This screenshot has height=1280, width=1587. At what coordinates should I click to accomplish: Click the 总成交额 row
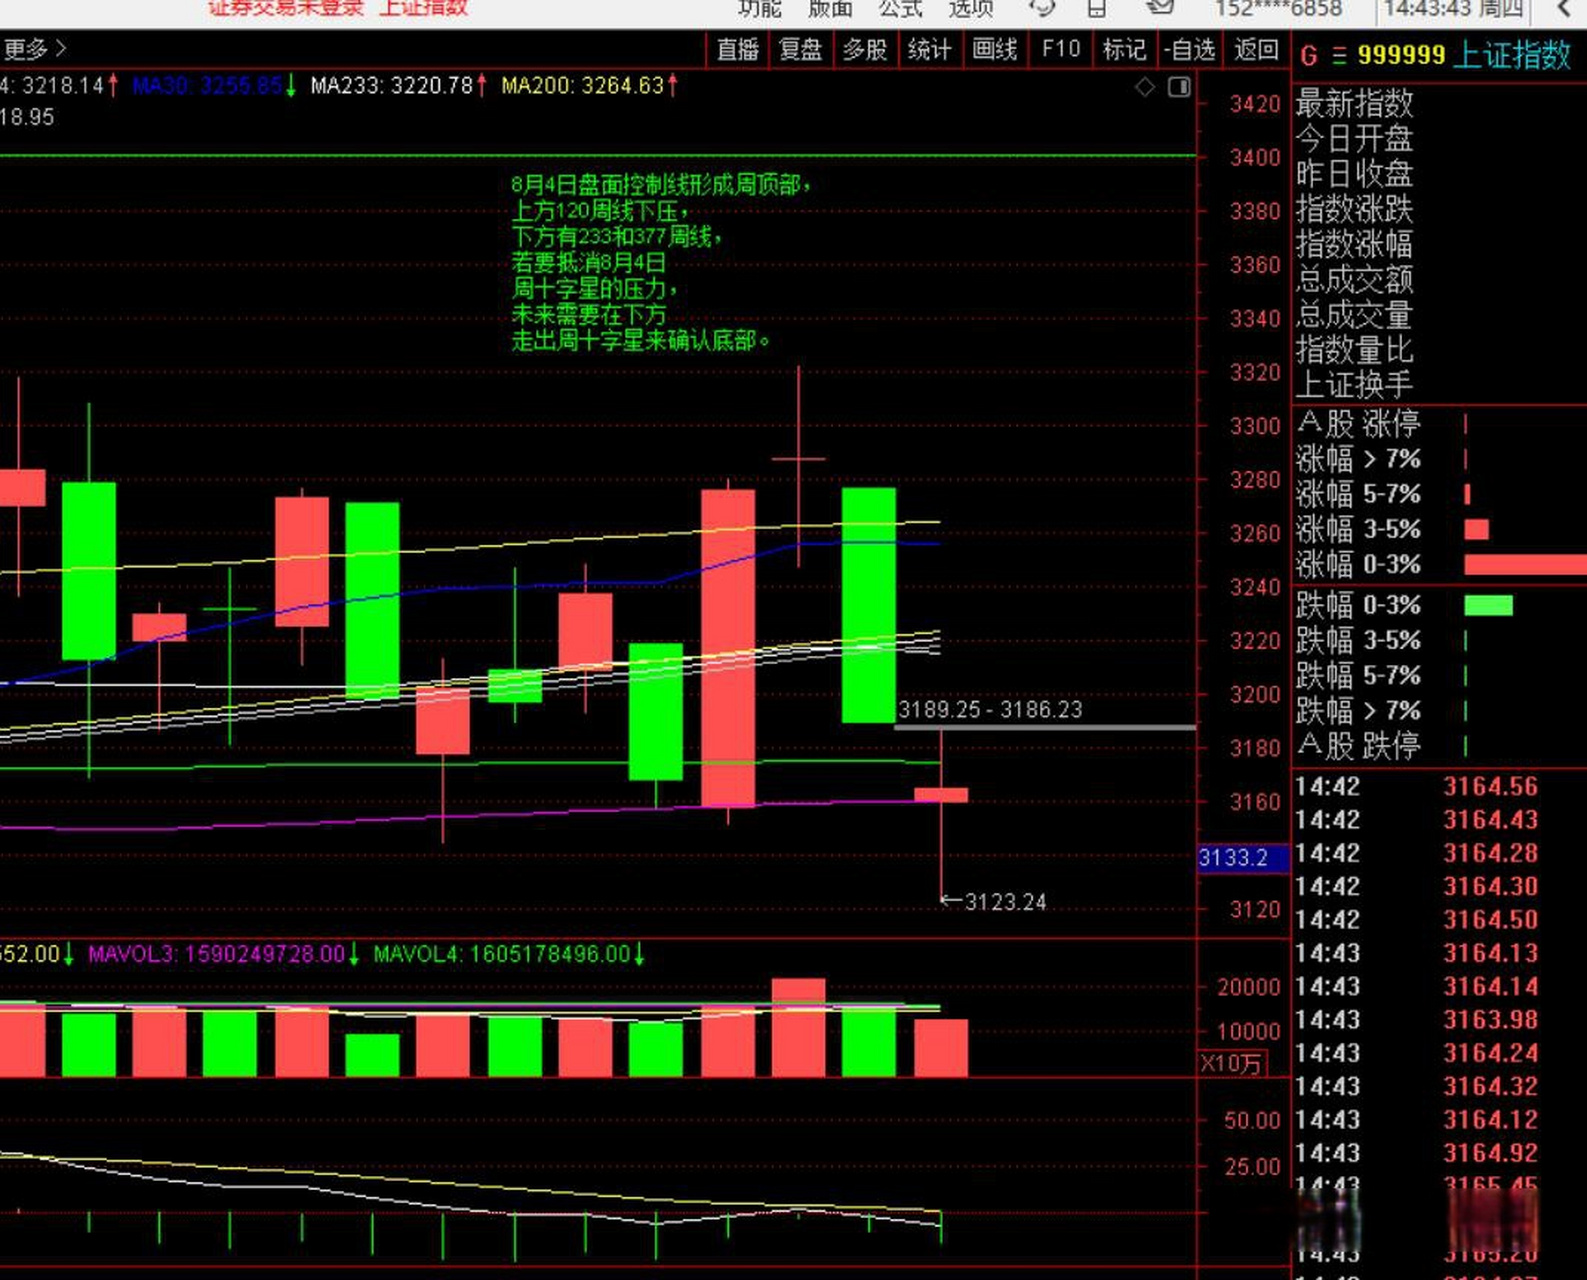(1439, 279)
